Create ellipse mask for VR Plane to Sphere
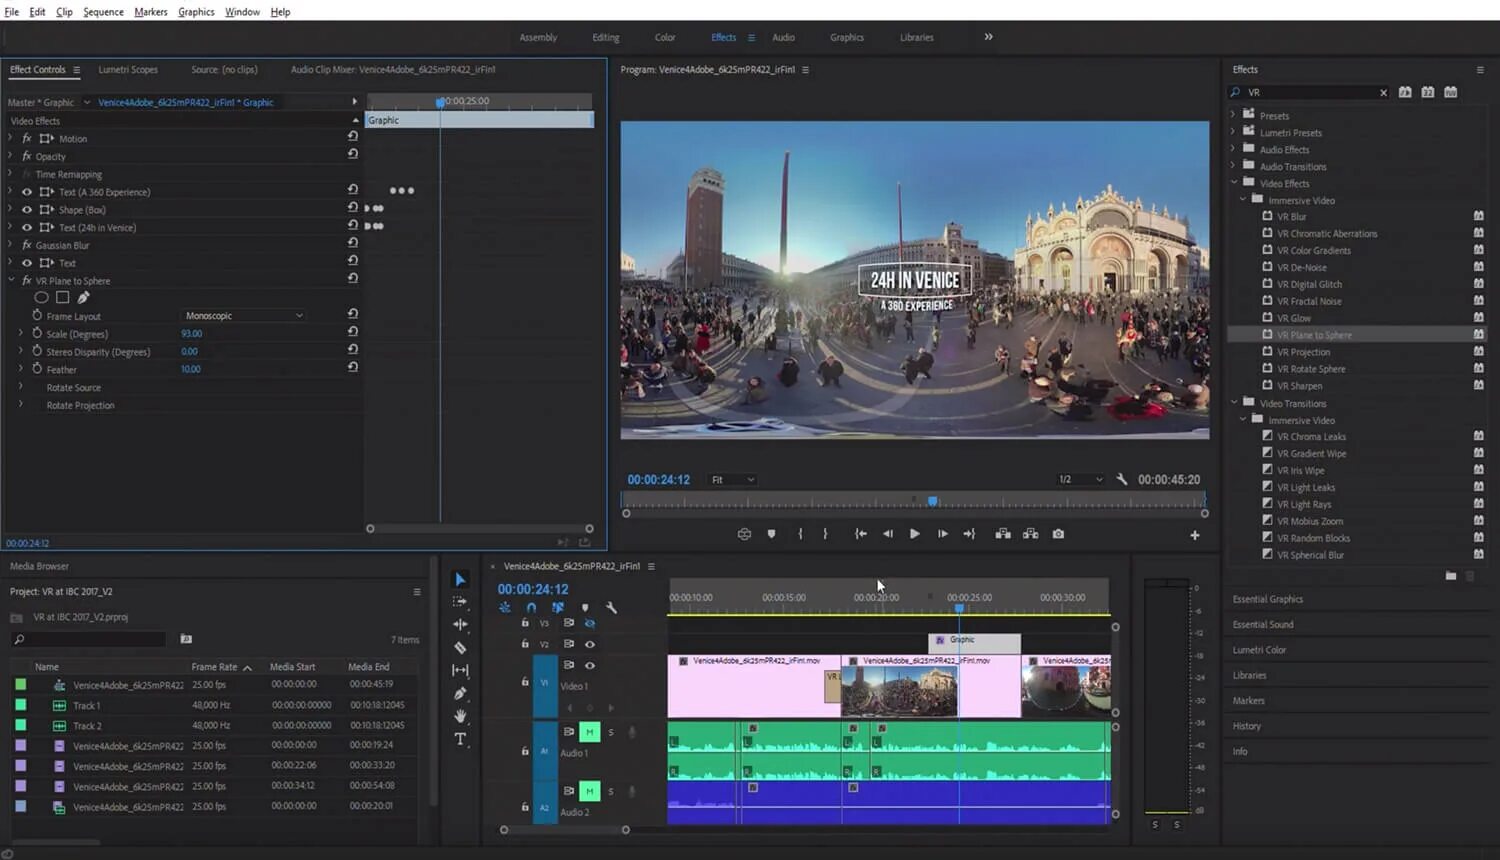Viewport: 1500px width, 860px height. coord(41,298)
